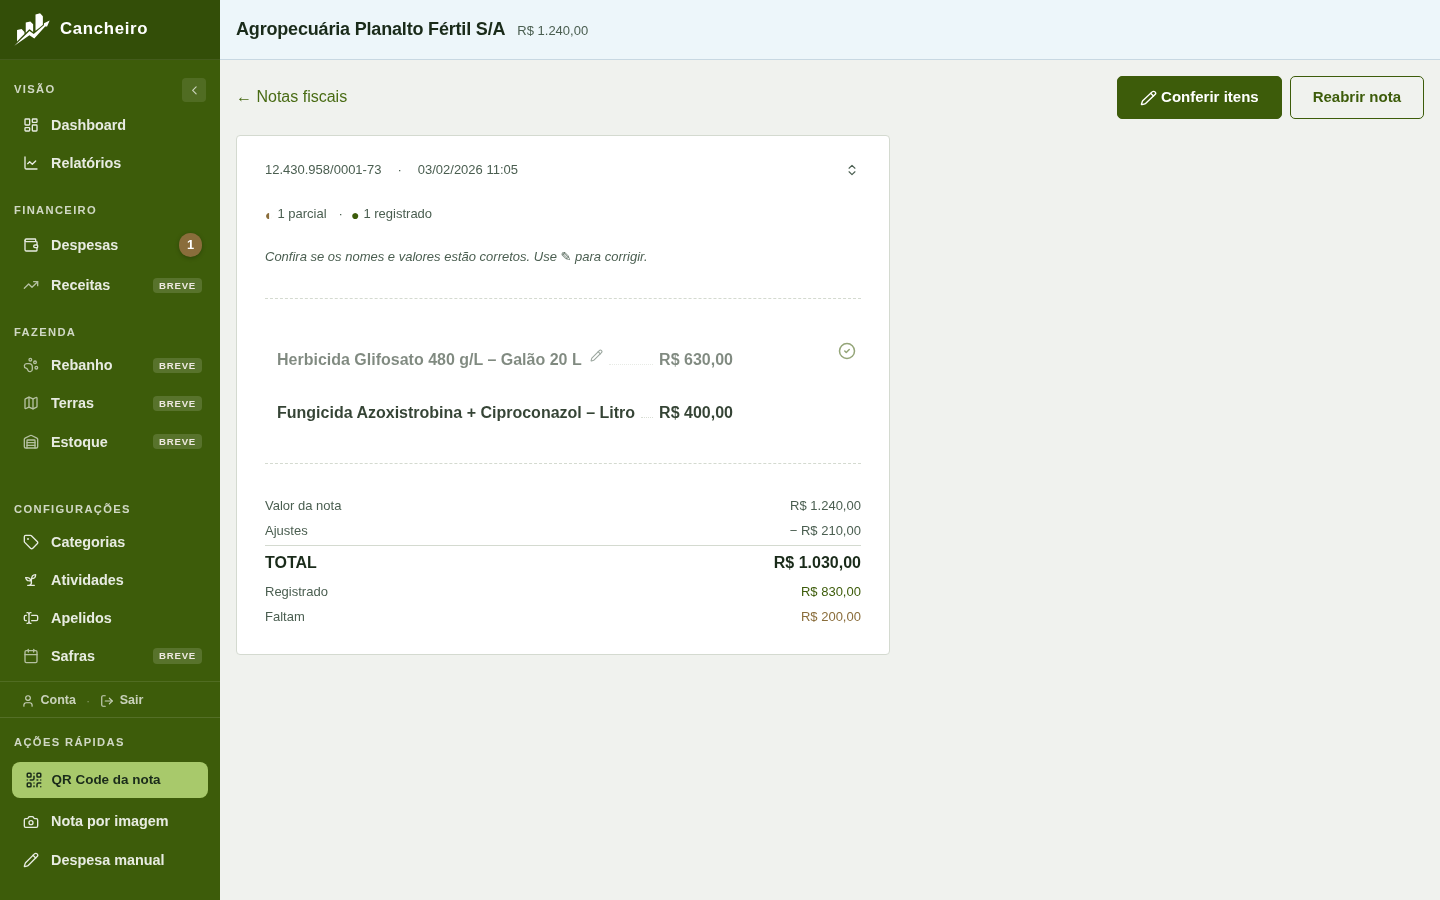Screen dimensions: 1440x900
Task: Collapse the sidebar with the chevron button
Action: click(x=194, y=90)
